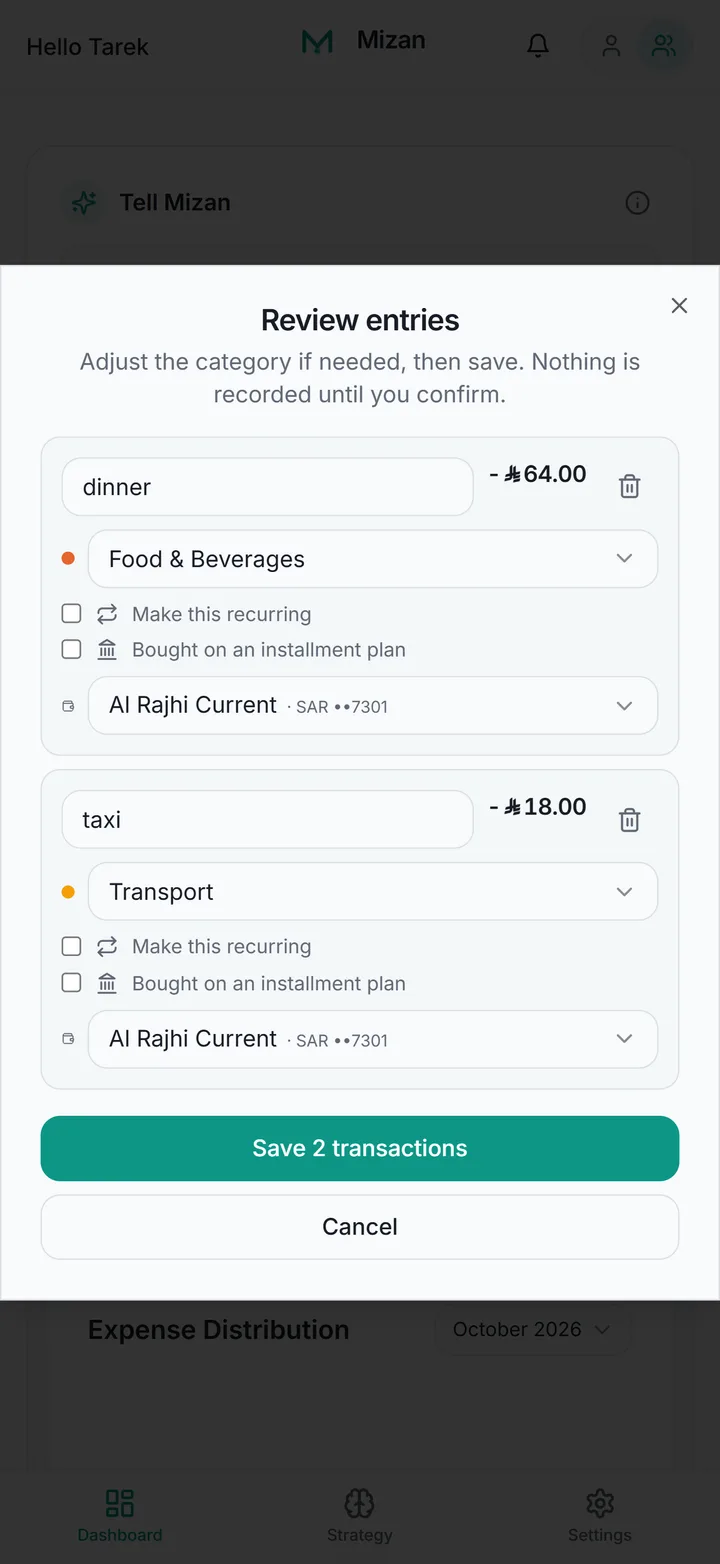Screen dimensions: 720x1564
Task: Enable Make this recurring for taxi
Action: pos(71,946)
